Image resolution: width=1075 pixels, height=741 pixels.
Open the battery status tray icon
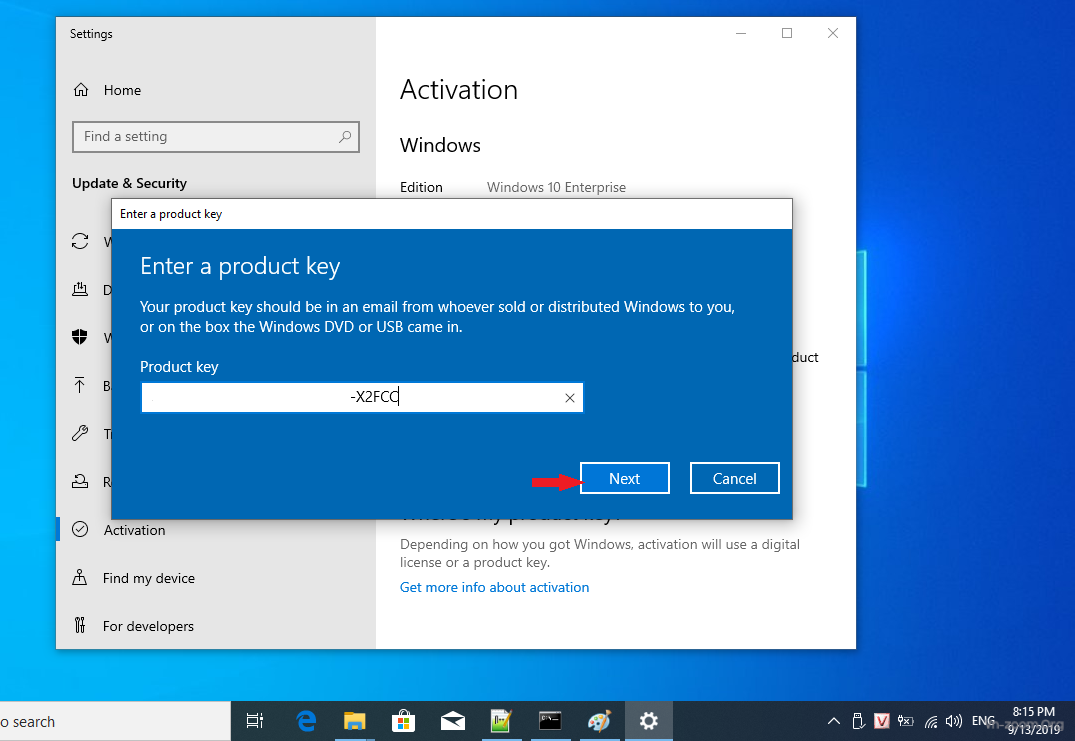pyautogui.click(x=906, y=721)
